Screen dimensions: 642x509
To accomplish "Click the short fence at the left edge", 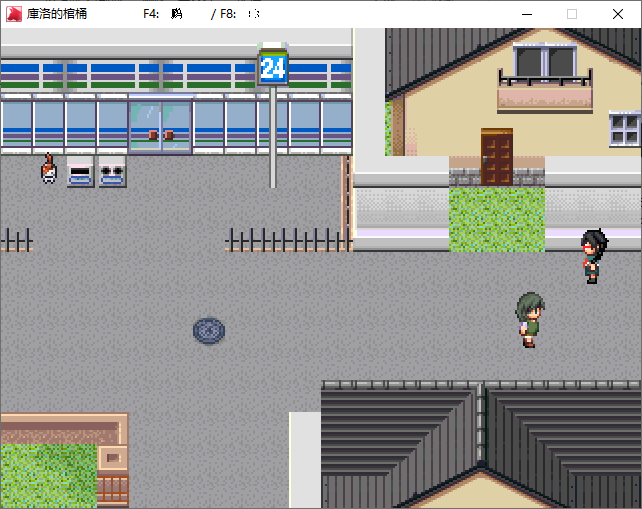I will click(16, 240).
